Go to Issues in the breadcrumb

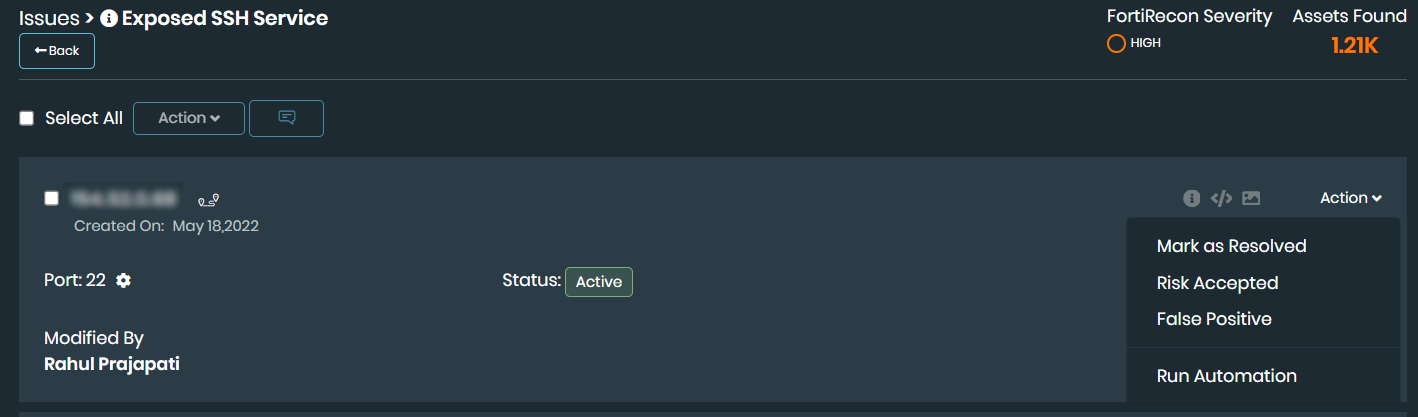49,18
